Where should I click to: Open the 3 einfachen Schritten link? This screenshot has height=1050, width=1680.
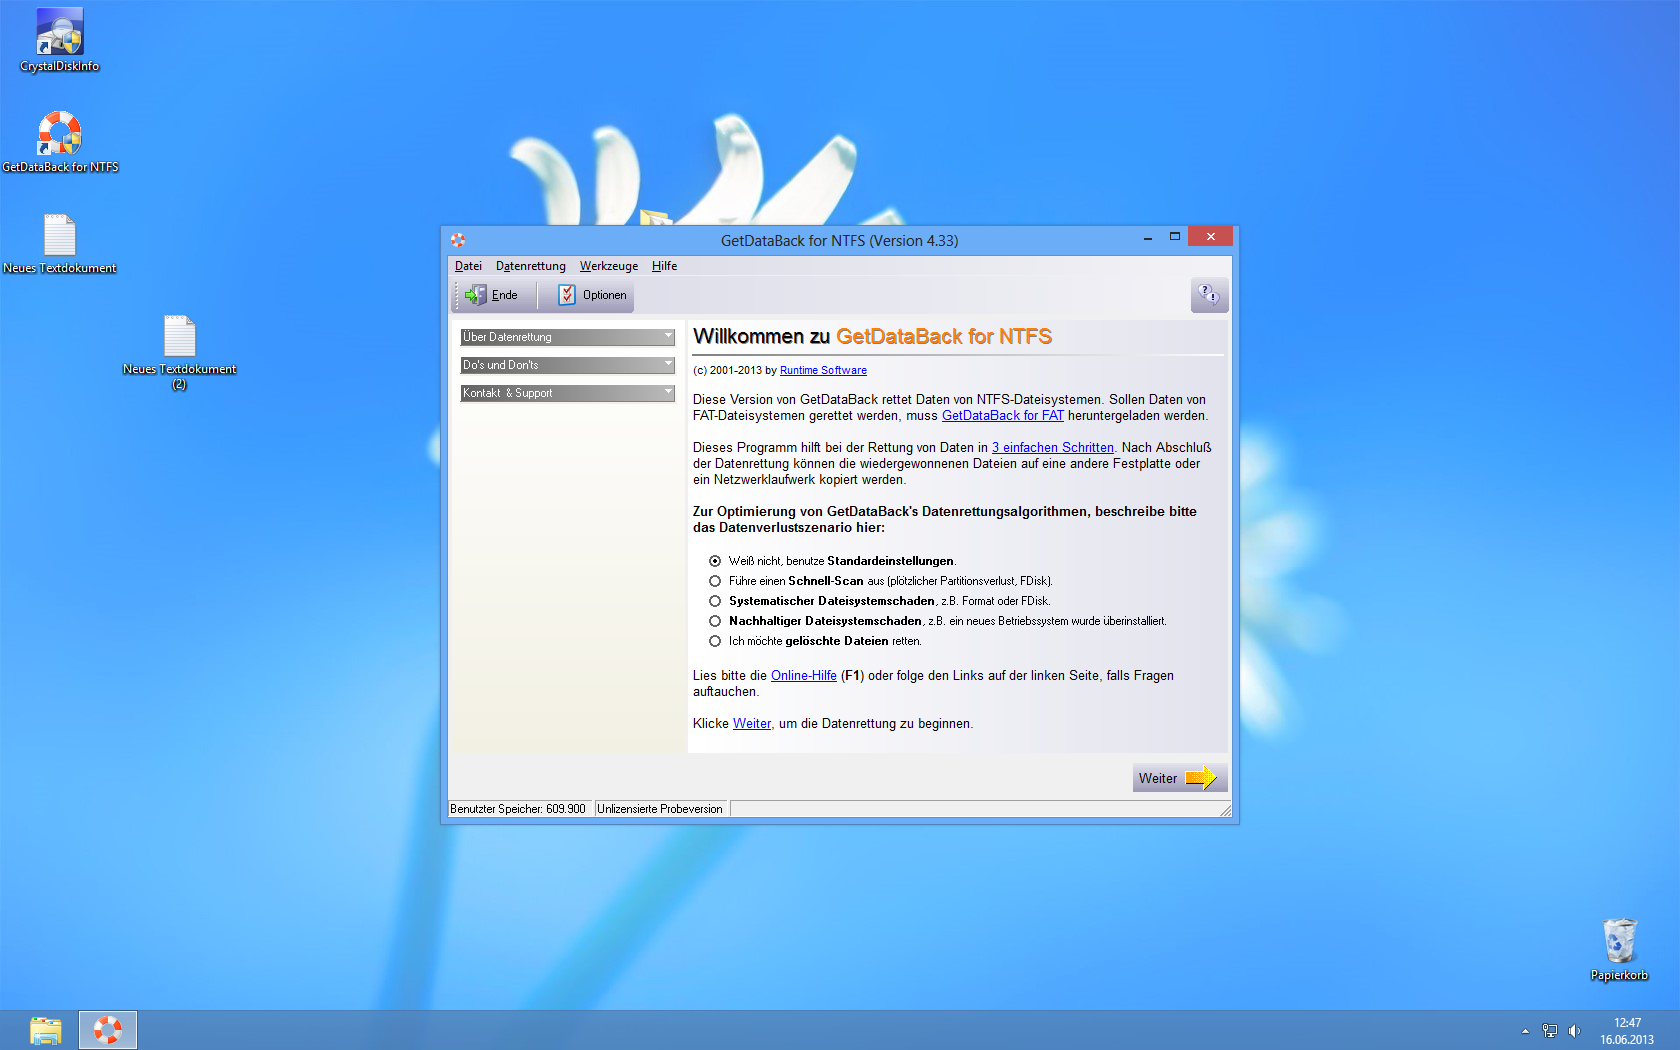[1053, 448]
